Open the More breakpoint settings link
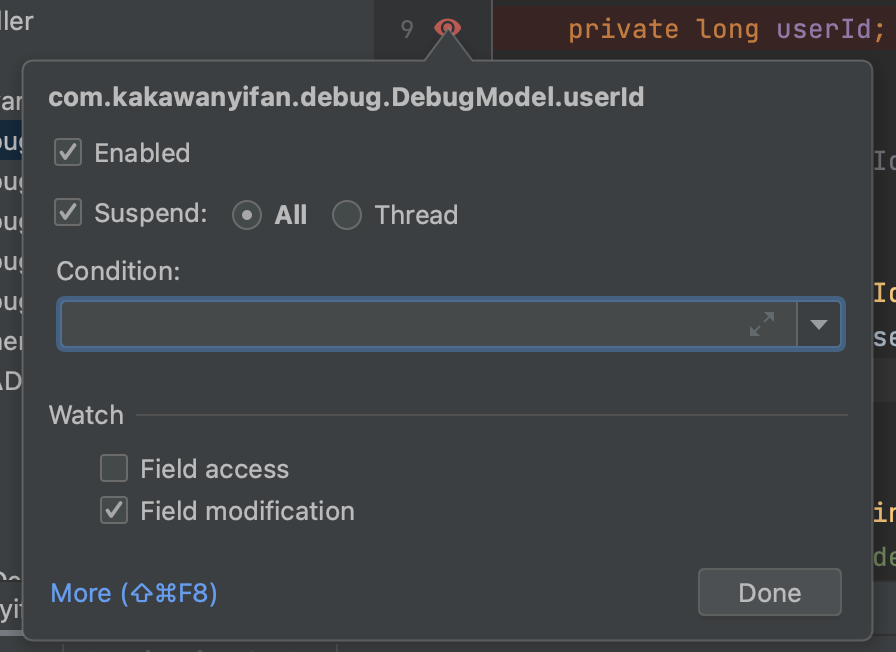This screenshot has height=652, width=896. tap(134, 594)
